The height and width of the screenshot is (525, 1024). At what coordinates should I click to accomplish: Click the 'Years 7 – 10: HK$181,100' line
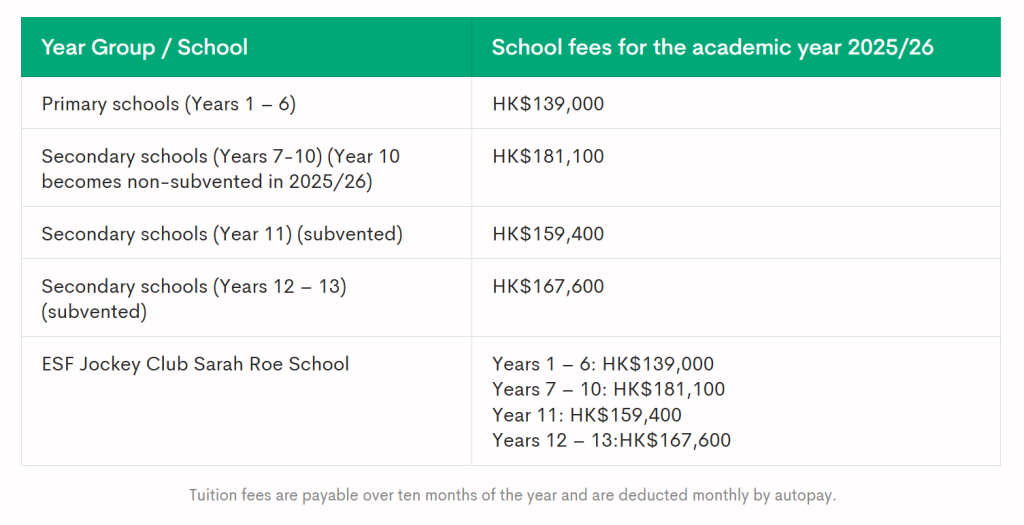[608, 389]
